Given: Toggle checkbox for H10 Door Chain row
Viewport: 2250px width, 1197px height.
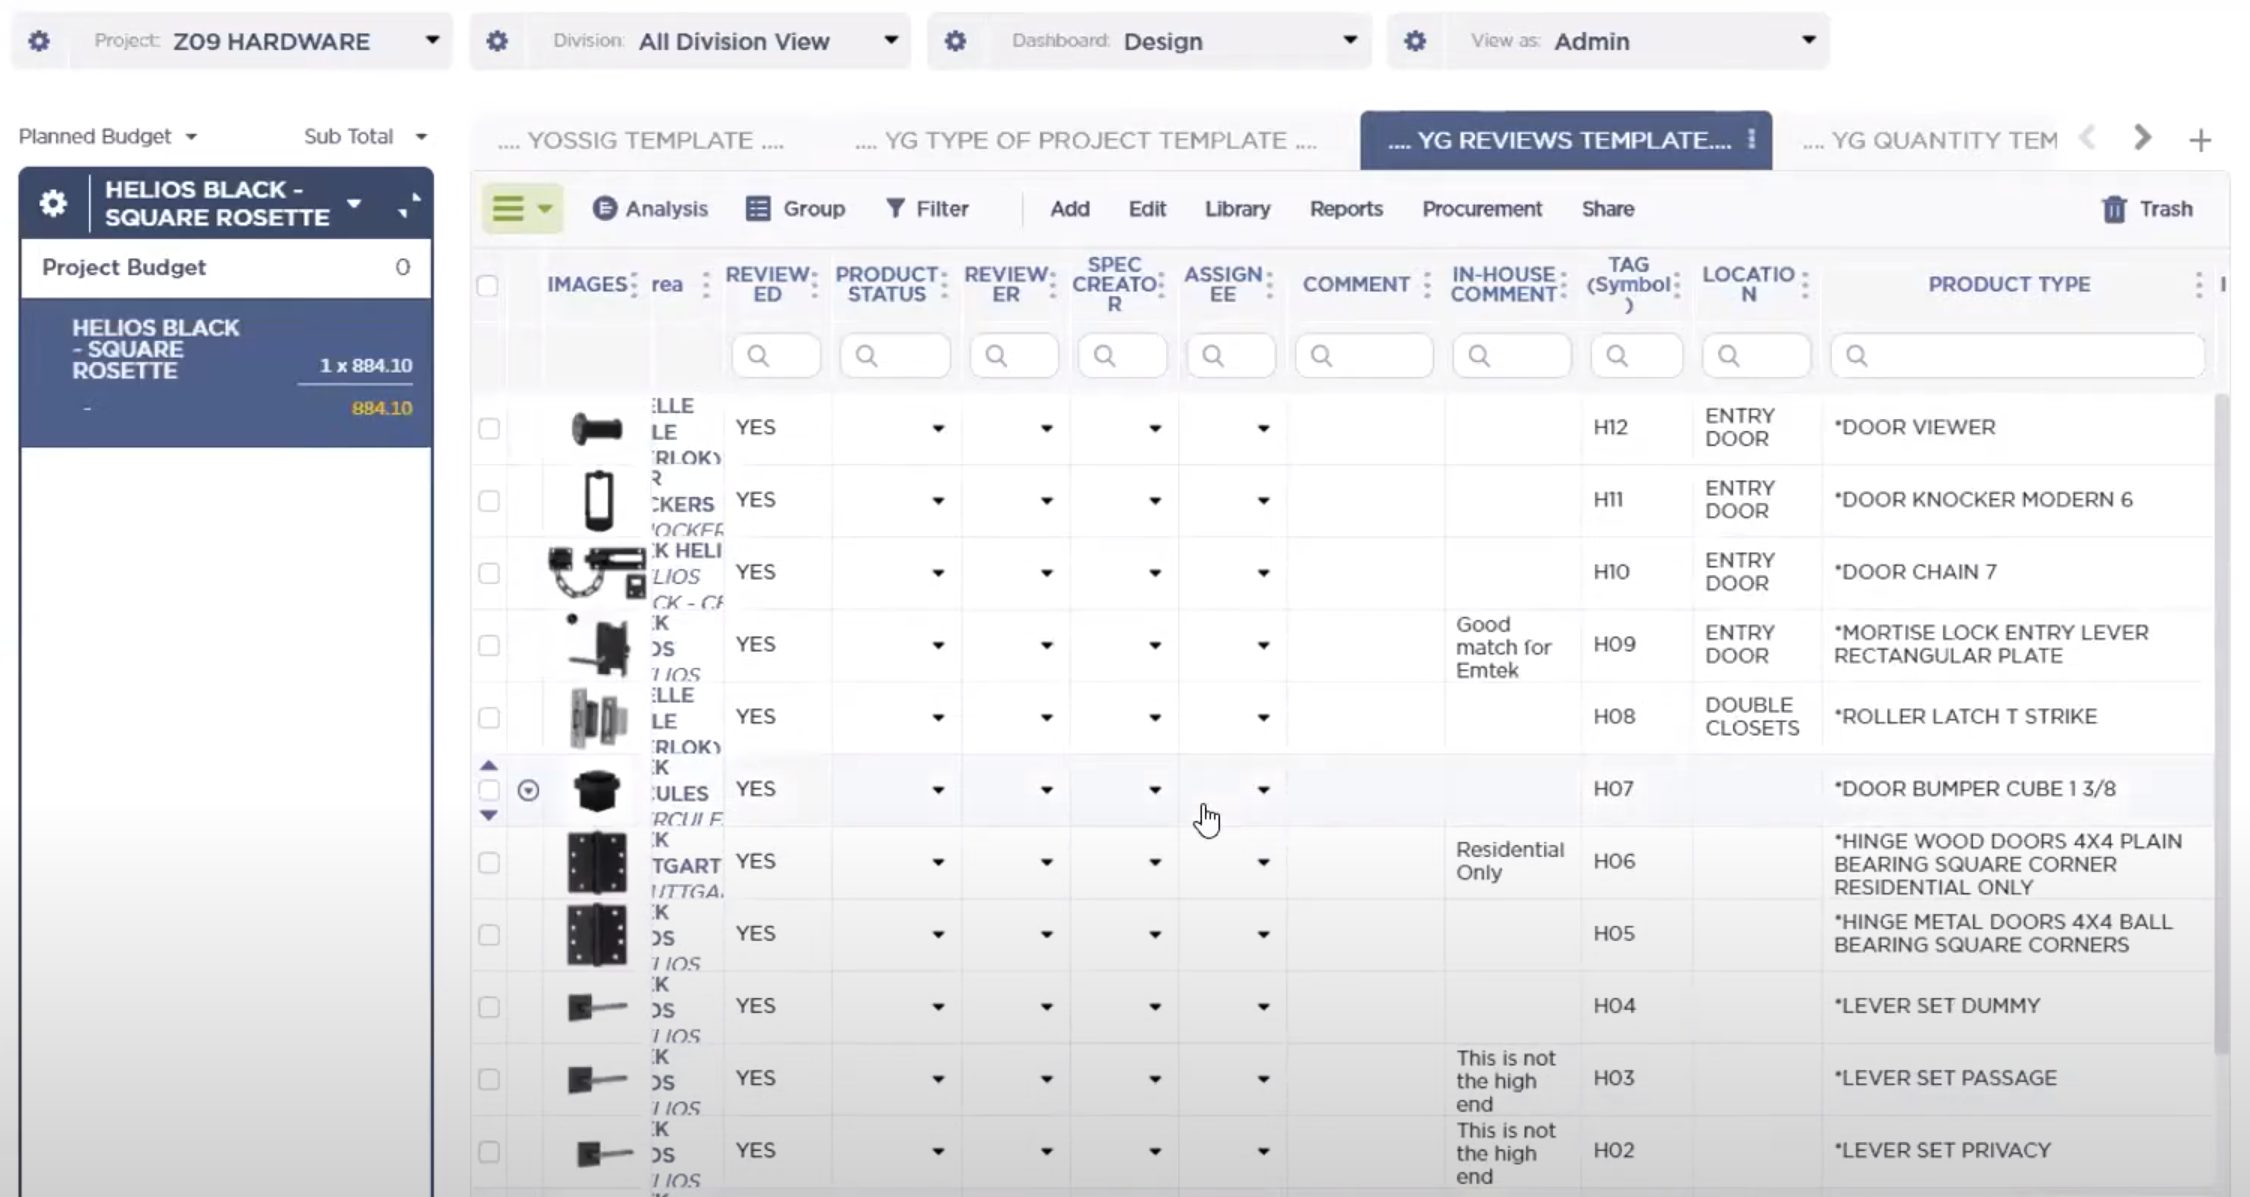Looking at the screenshot, I should click(488, 573).
